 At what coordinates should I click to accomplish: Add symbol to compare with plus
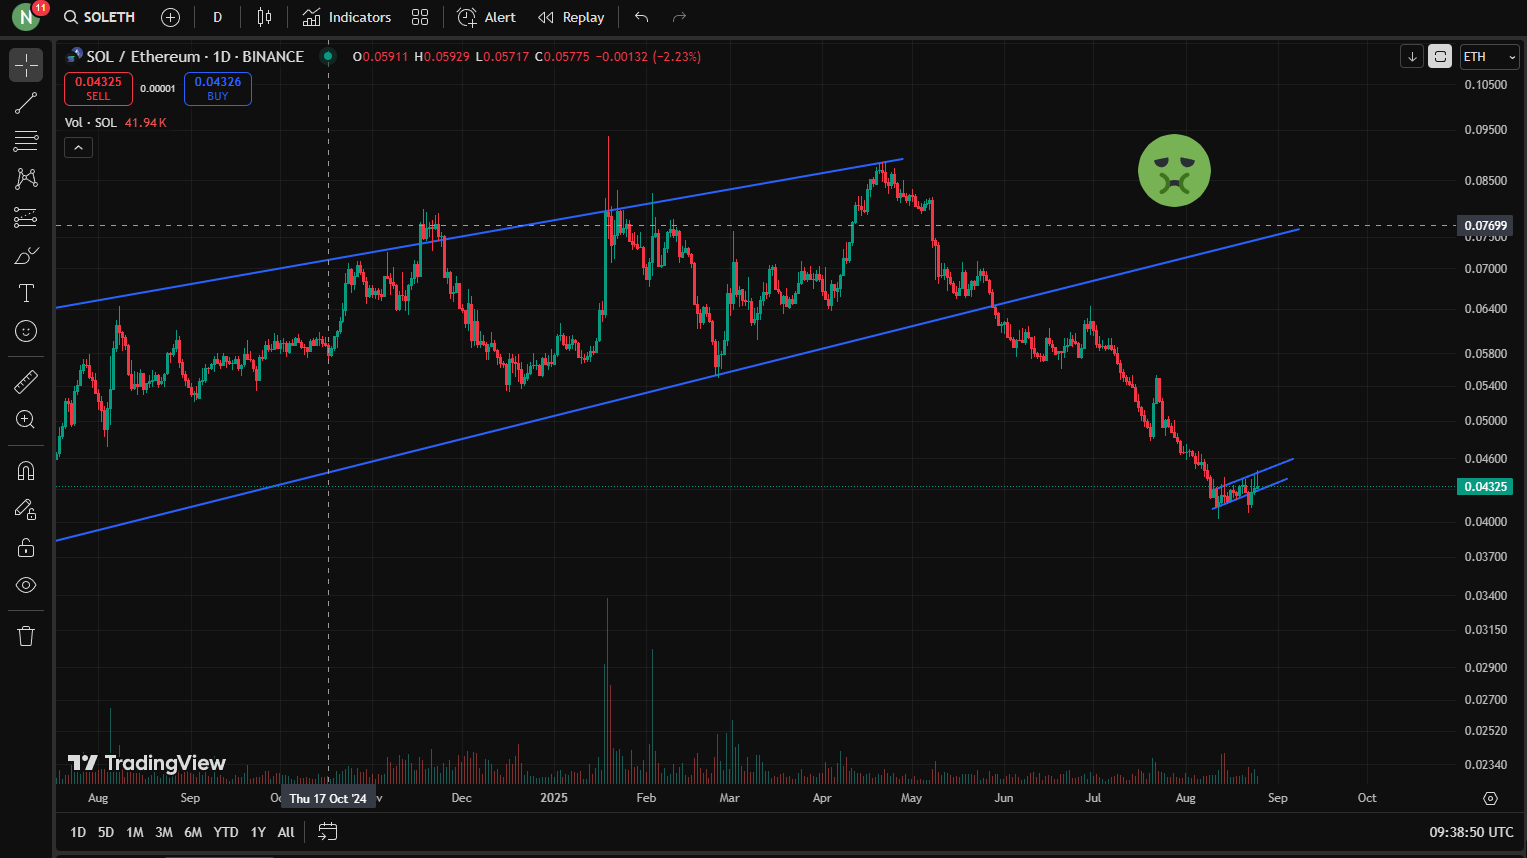171,17
